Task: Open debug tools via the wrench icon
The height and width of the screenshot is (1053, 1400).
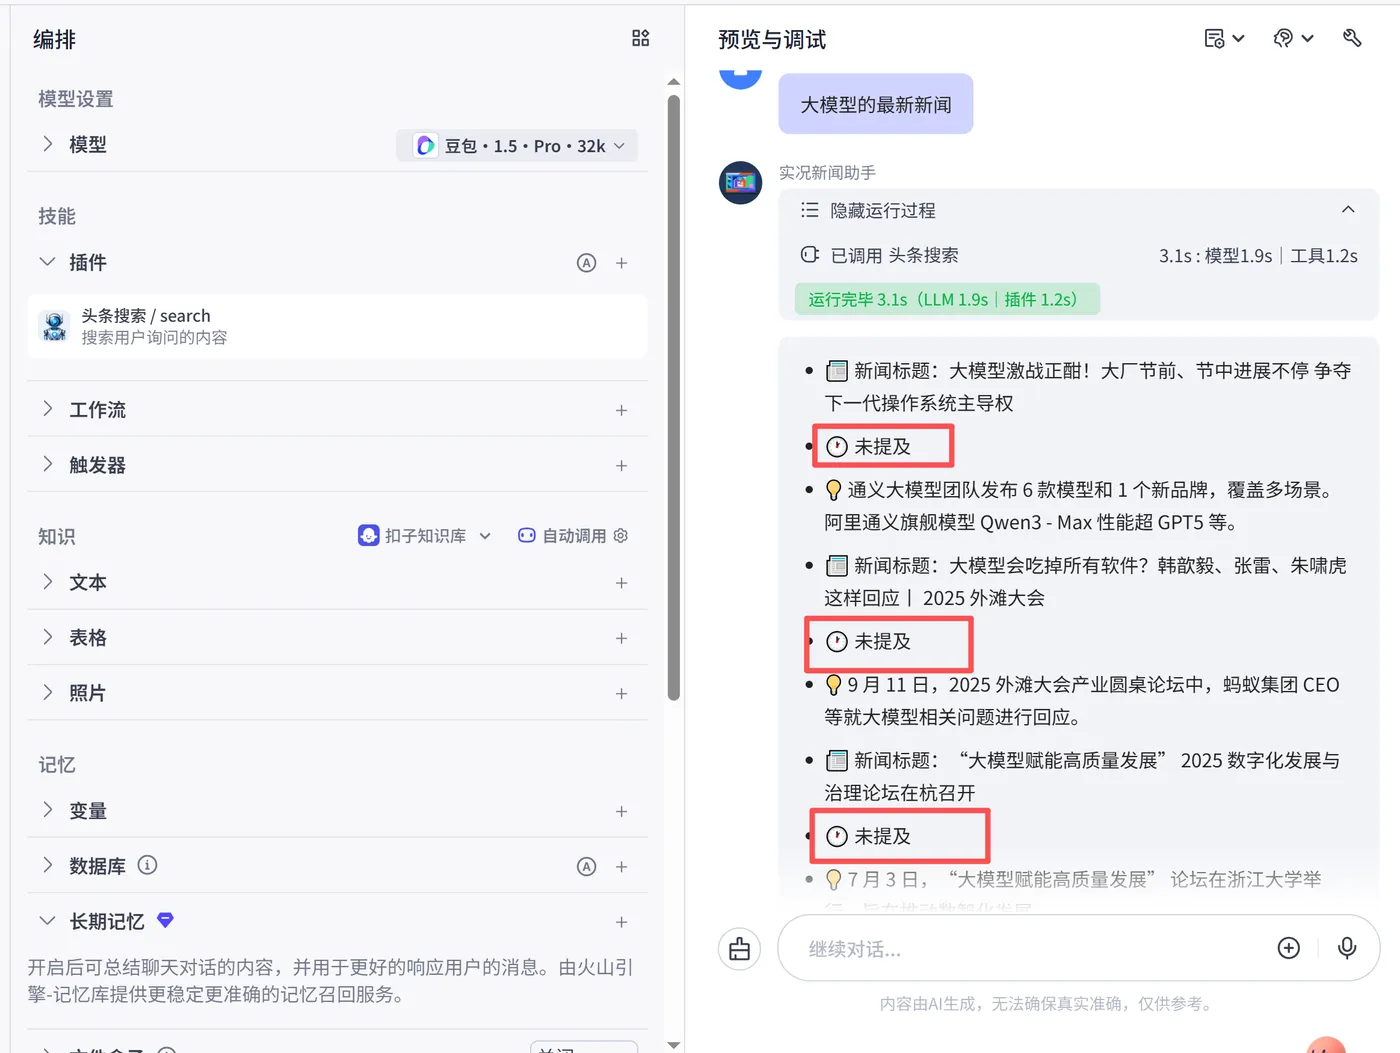Action: pos(1353,38)
